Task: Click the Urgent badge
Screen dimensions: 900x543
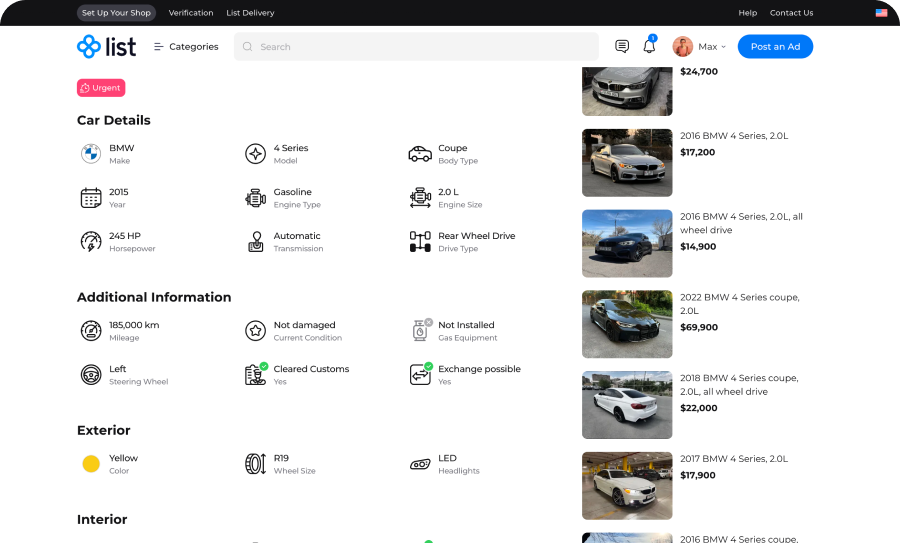Action: coord(101,88)
